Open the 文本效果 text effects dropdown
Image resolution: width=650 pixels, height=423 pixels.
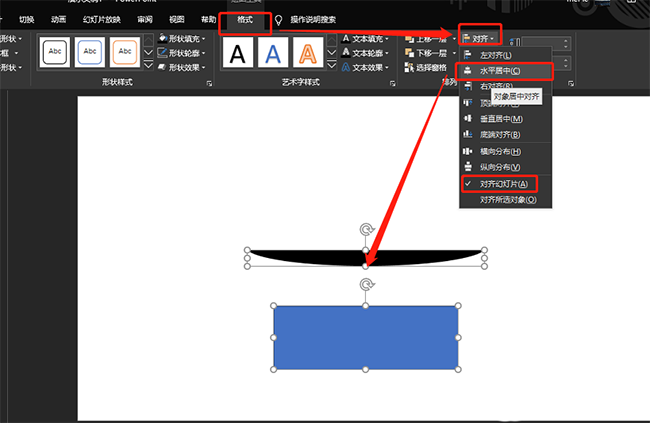coord(366,67)
